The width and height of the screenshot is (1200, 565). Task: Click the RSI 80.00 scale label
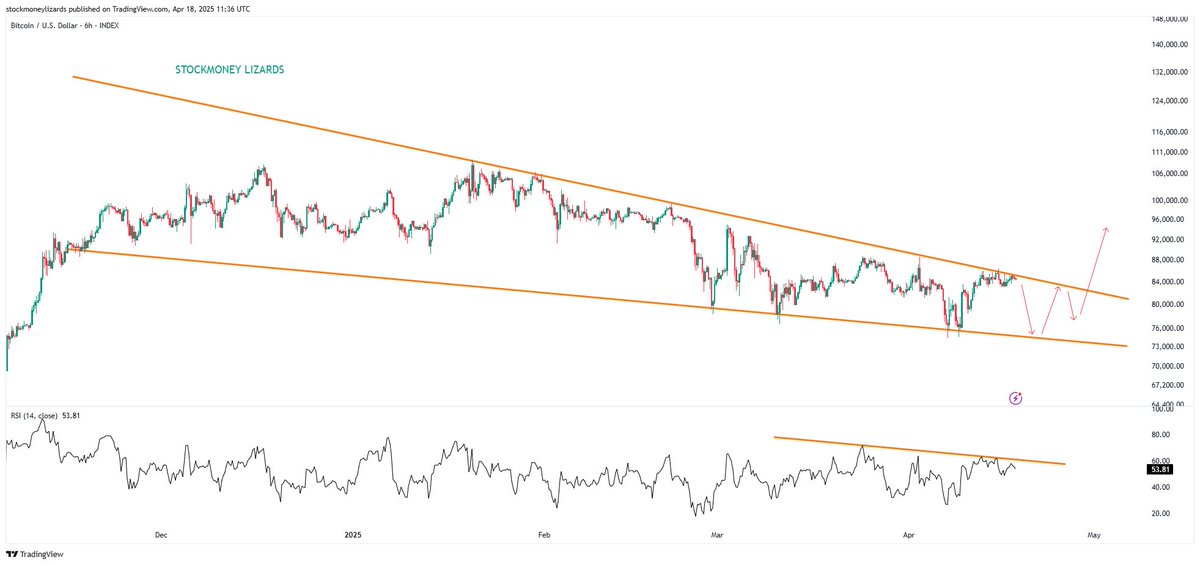point(1160,435)
